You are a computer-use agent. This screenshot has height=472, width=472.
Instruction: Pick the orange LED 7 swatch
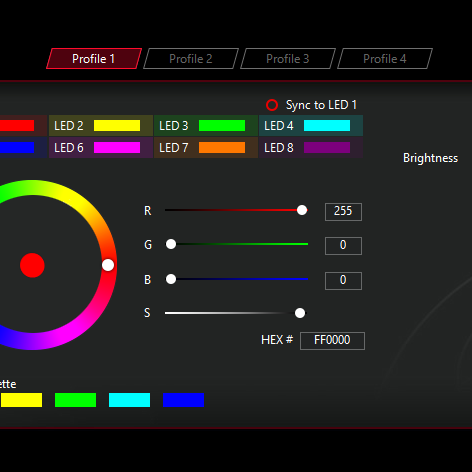[222, 148]
